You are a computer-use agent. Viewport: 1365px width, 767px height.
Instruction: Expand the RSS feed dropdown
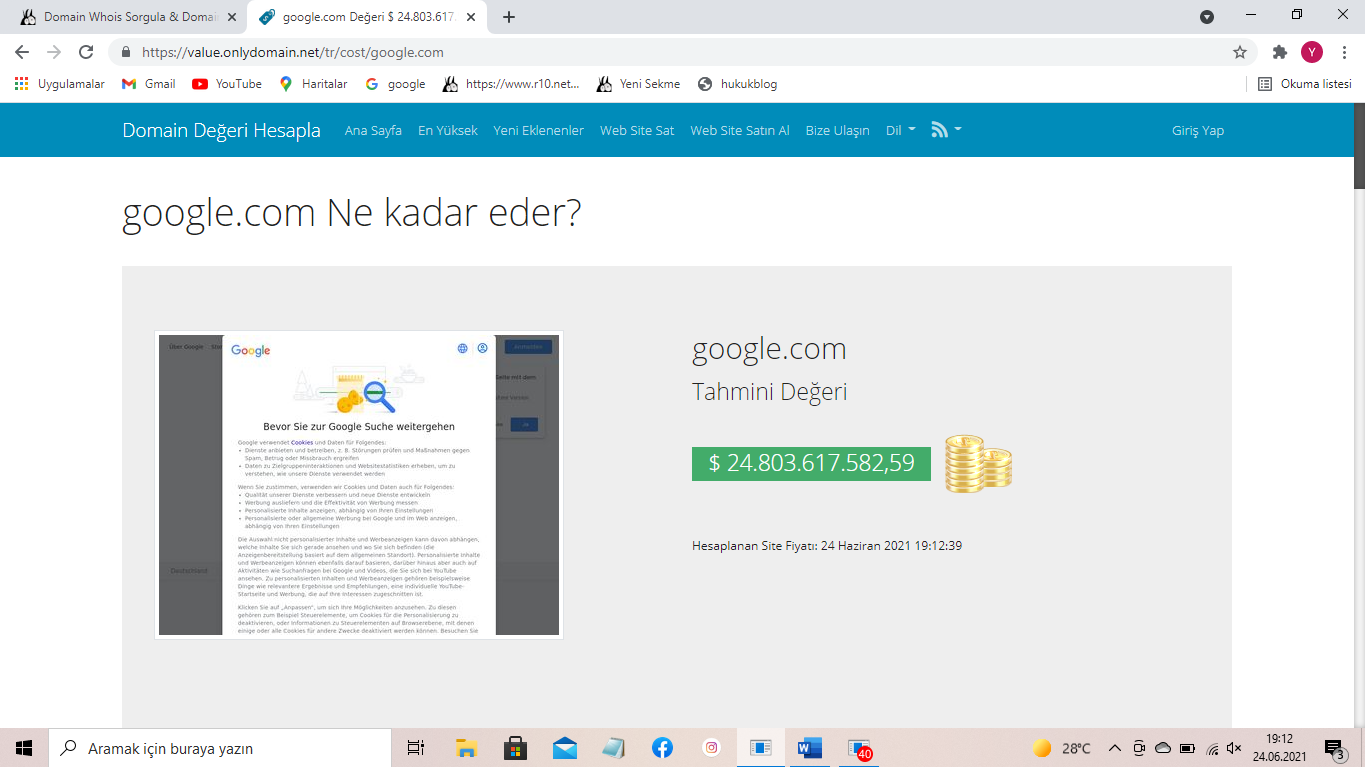(x=946, y=130)
